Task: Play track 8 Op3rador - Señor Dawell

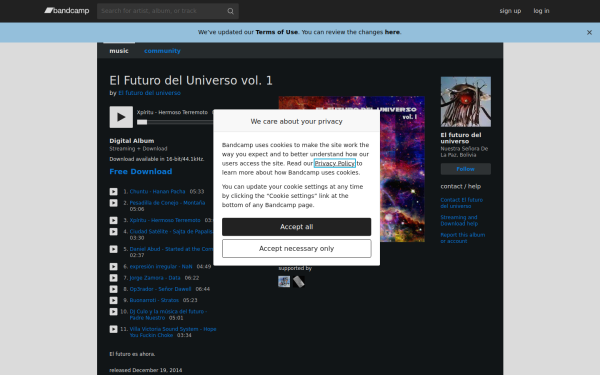Action: tap(114, 289)
